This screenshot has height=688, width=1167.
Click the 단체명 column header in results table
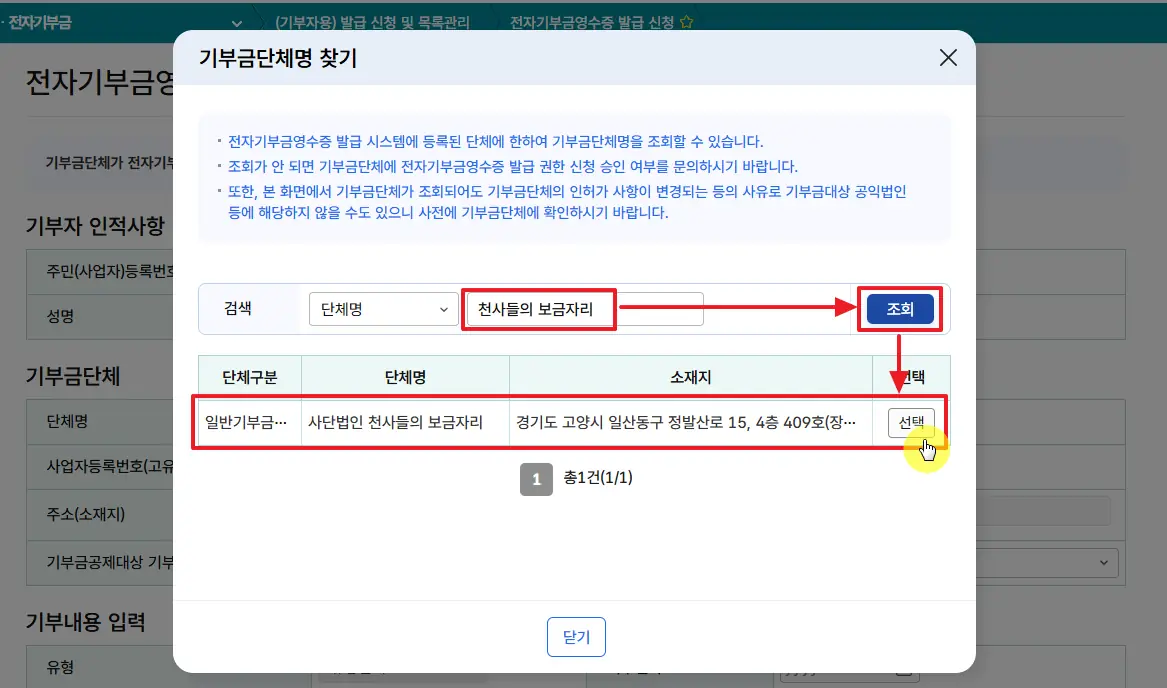405,377
